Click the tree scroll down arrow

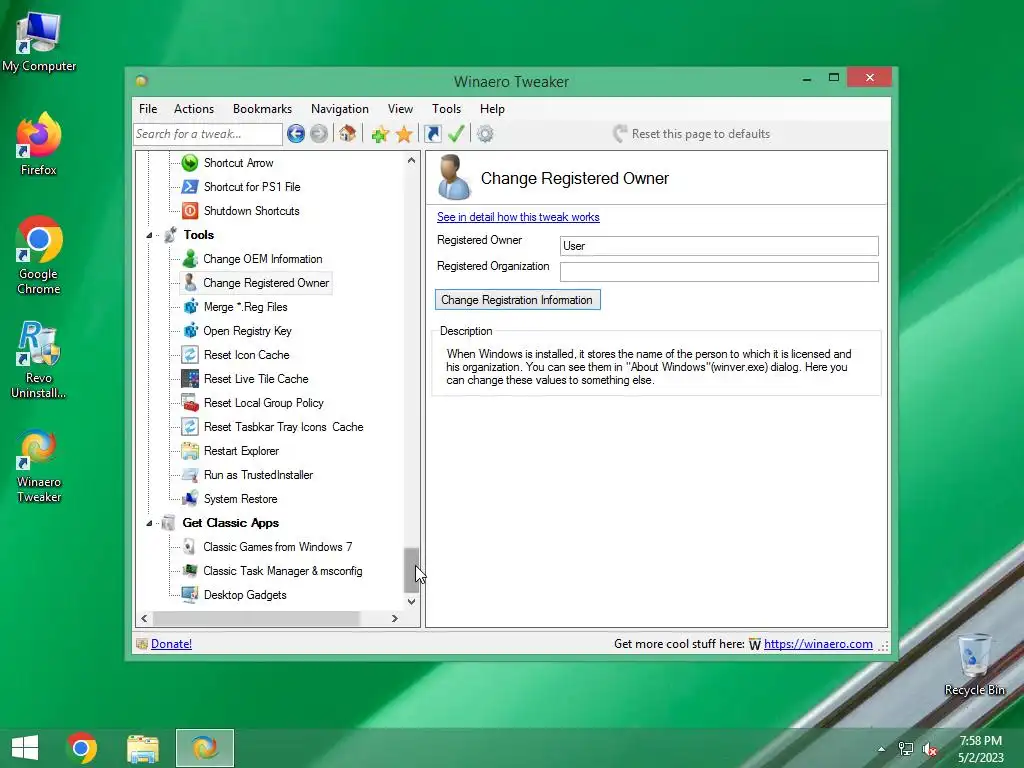tap(411, 602)
